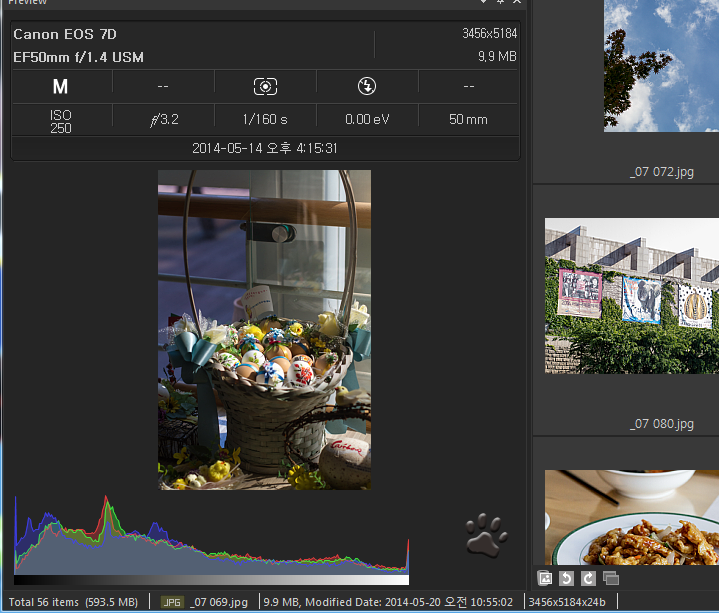The width and height of the screenshot is (719, 613).
Task: Click the 3456x5184 resolution in info panel
Action: 489,33
